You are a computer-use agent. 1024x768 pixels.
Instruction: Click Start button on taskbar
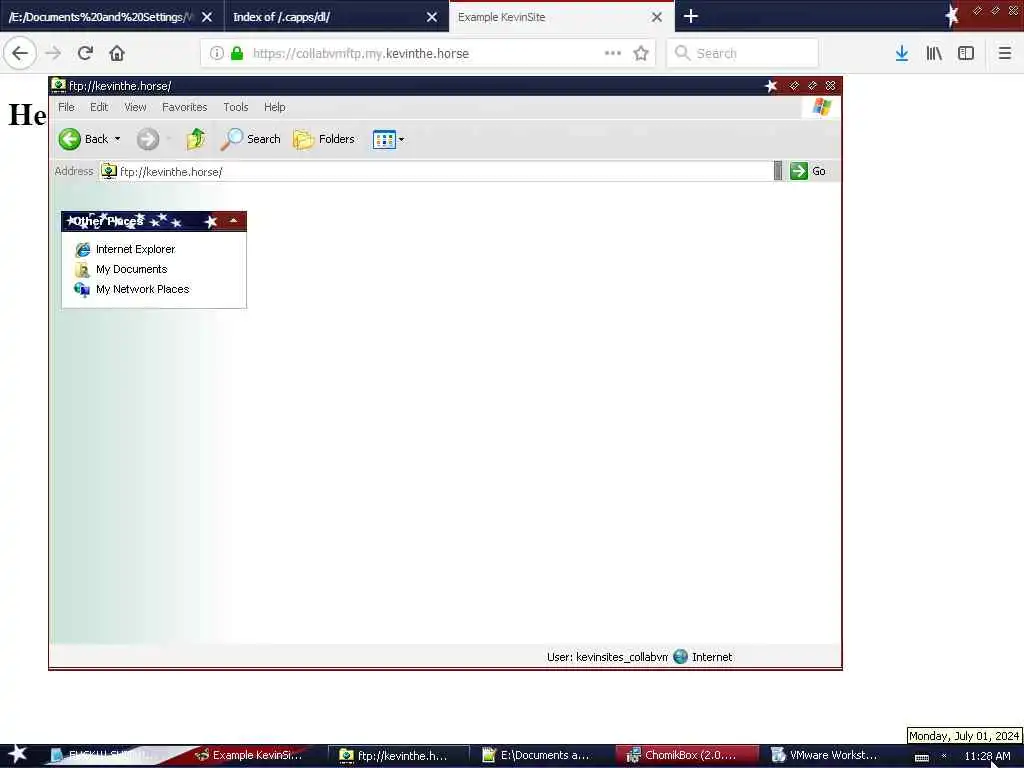[x=17, y=754]
